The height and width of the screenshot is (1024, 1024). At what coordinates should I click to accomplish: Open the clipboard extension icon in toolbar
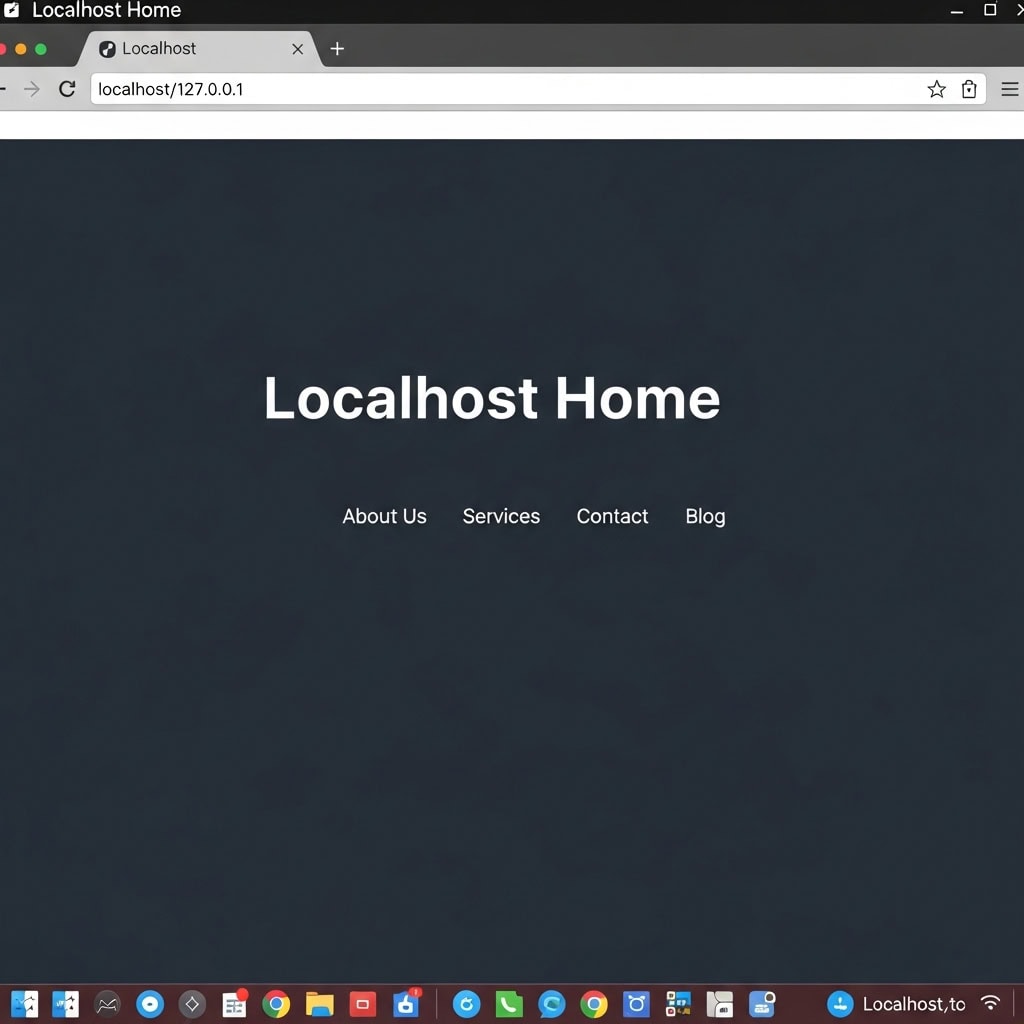[968, 90]
